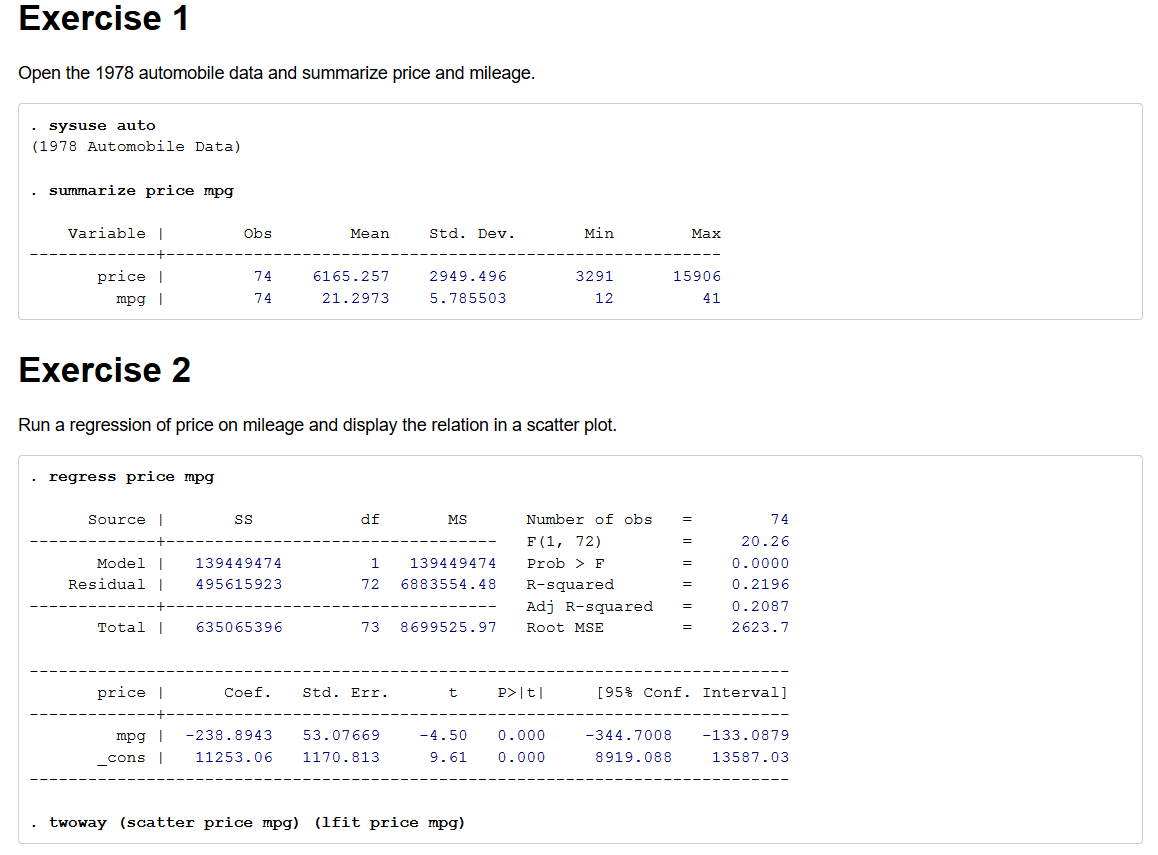This screenshot has width=1158, height=855.
Task: Click the Root MSE value 2623.7
Action: coord(760,628)
